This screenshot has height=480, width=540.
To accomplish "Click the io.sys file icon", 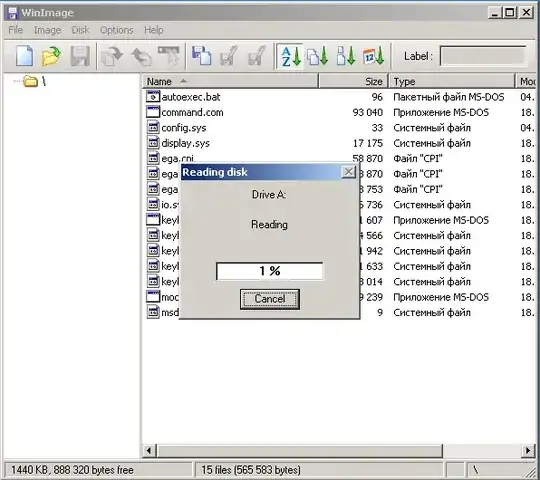I will pyautogui.click(x=153, y=204).
